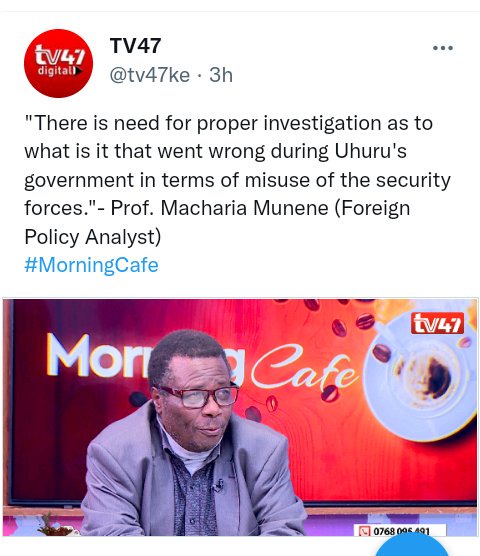The image size is (480, 556).
Task: Click the name Prof. Macharia Munene
Action: coord(219,208)
